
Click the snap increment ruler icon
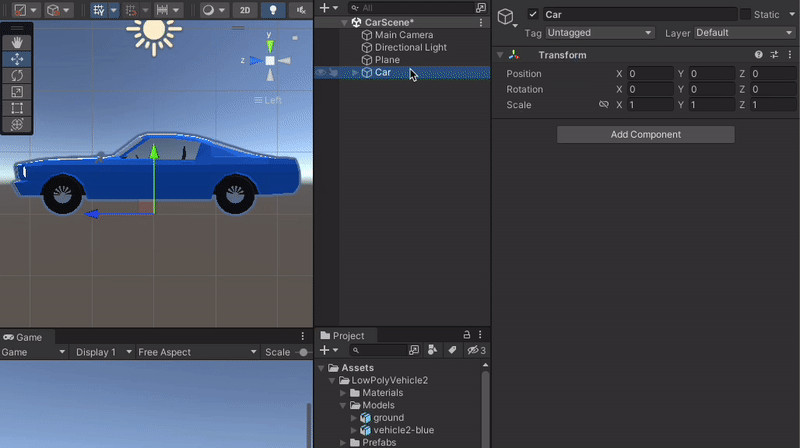(x=162, y=10)
